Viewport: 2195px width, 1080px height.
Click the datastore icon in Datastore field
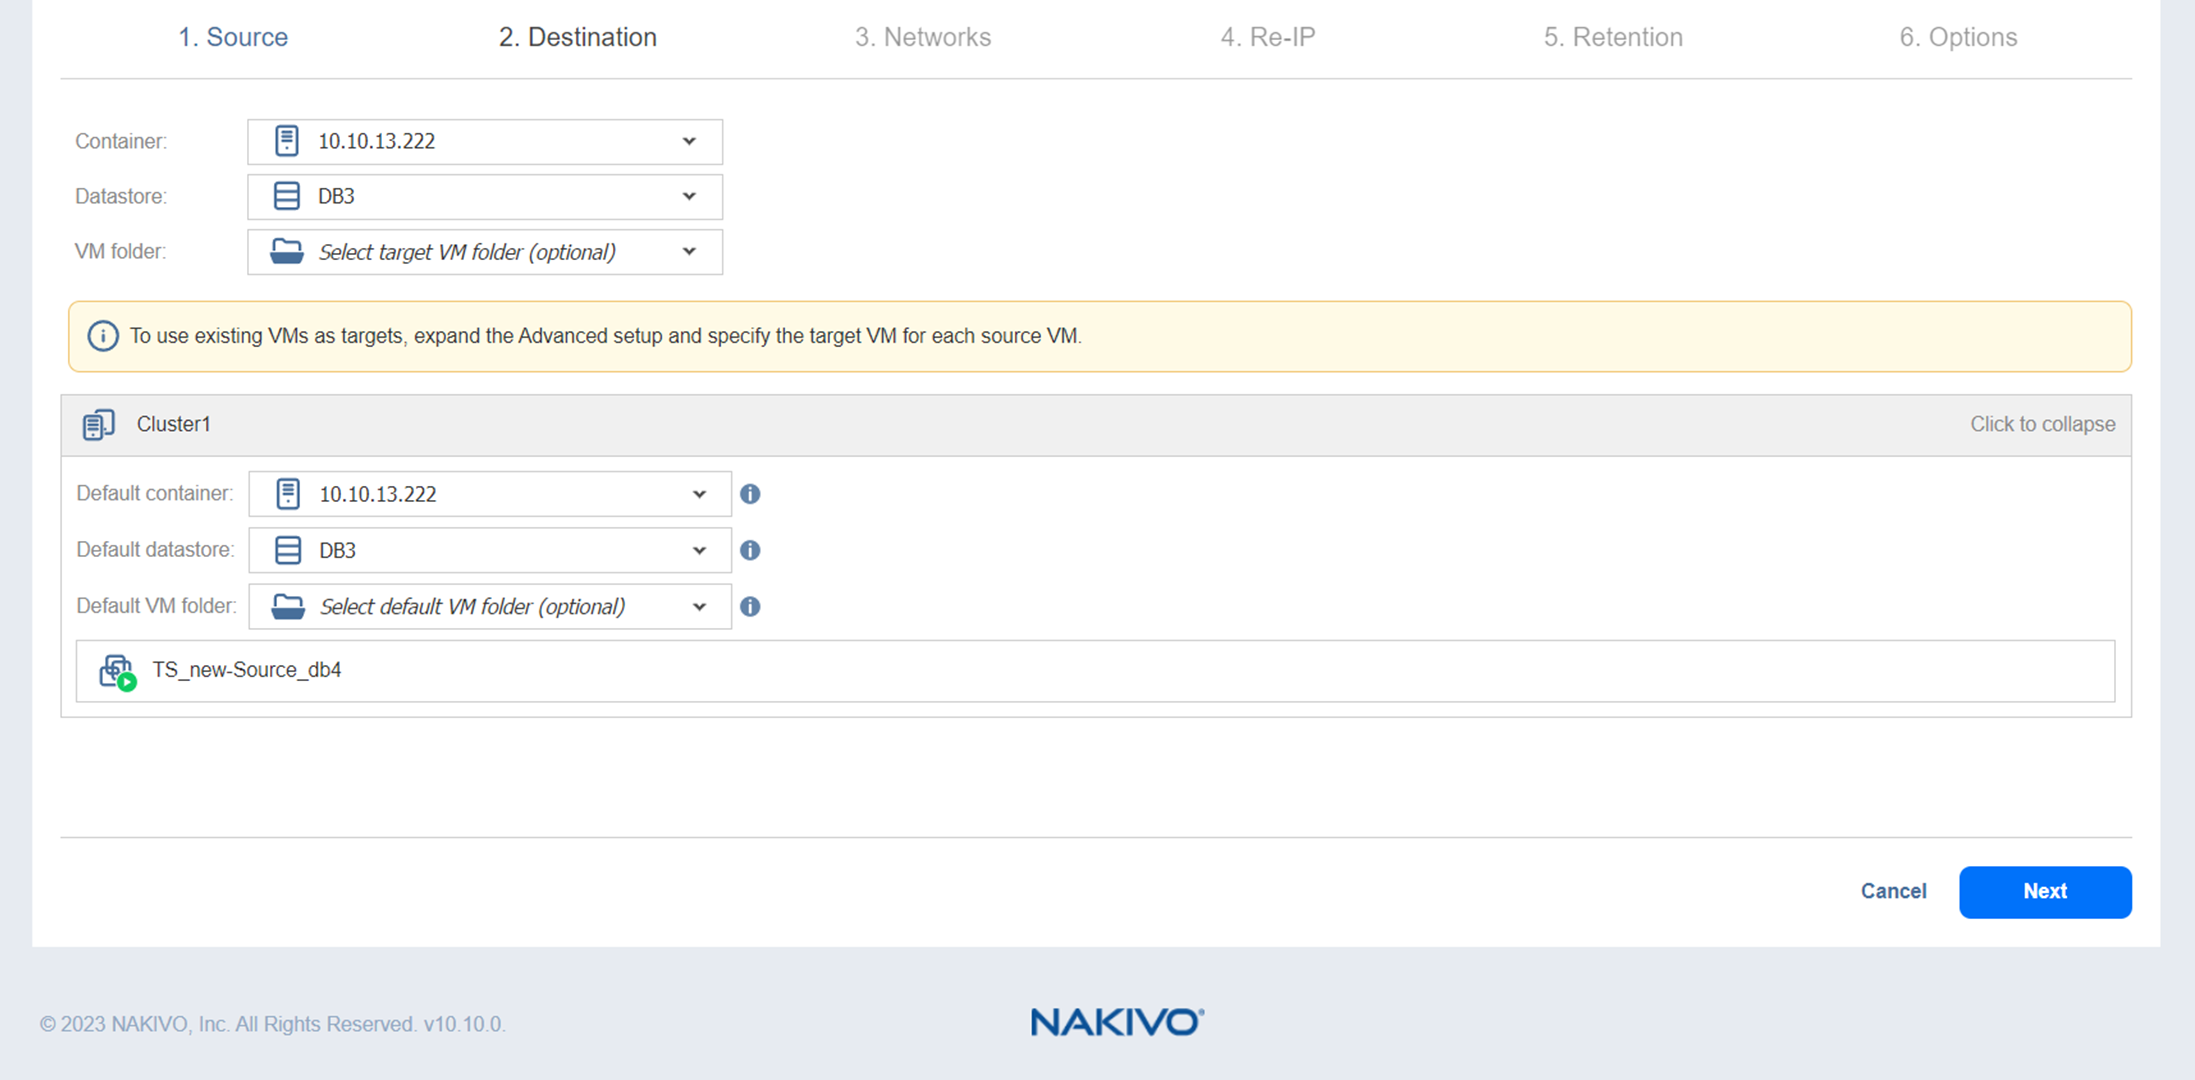point(287,196)
